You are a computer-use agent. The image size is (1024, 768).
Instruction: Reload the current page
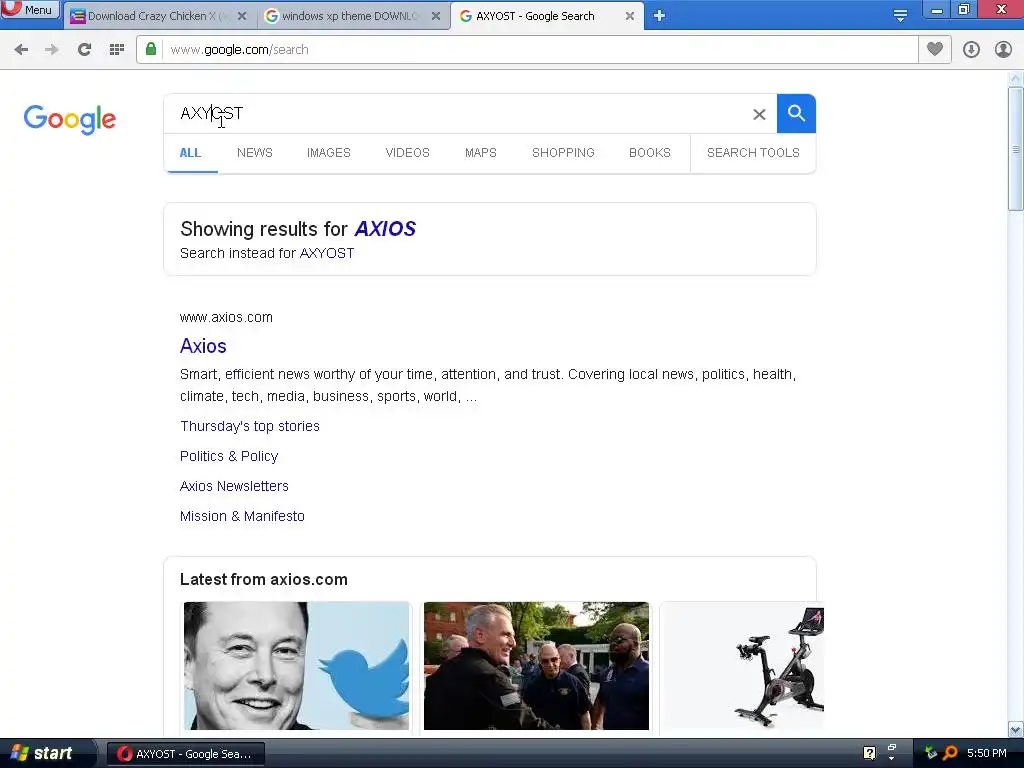(x=84, y=50)
